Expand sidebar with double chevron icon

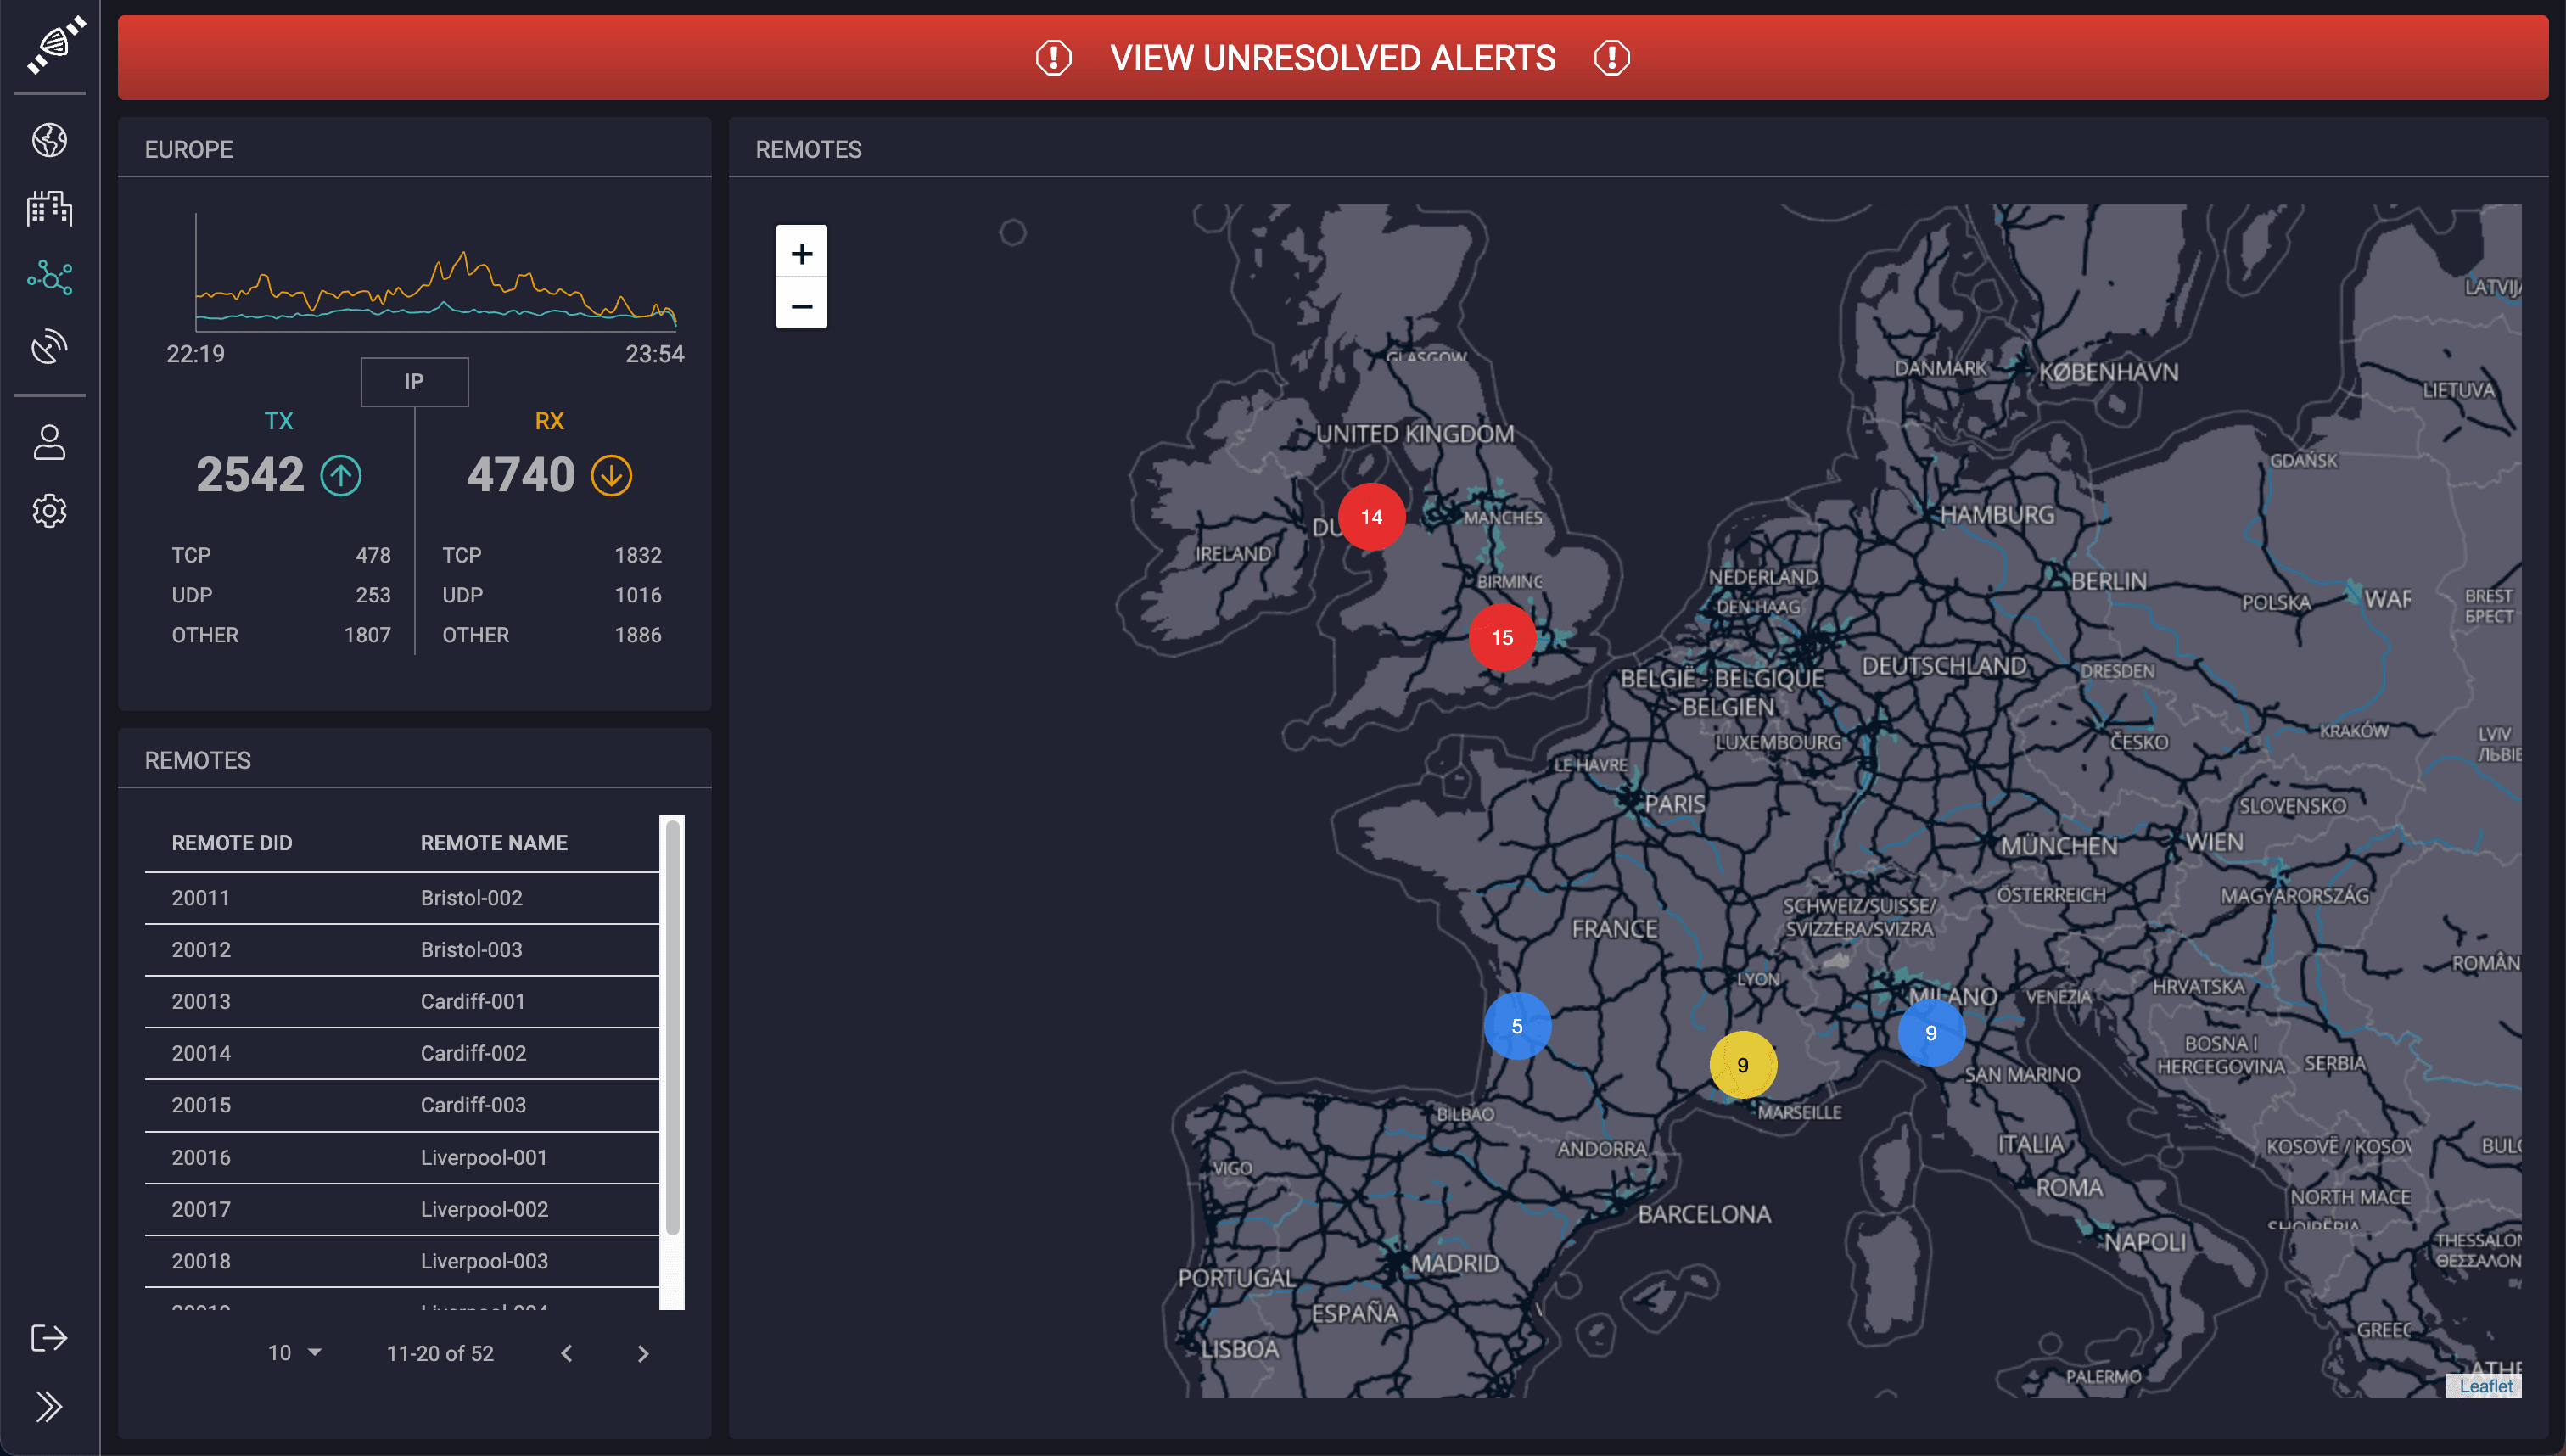click(x=49, y=1407)
